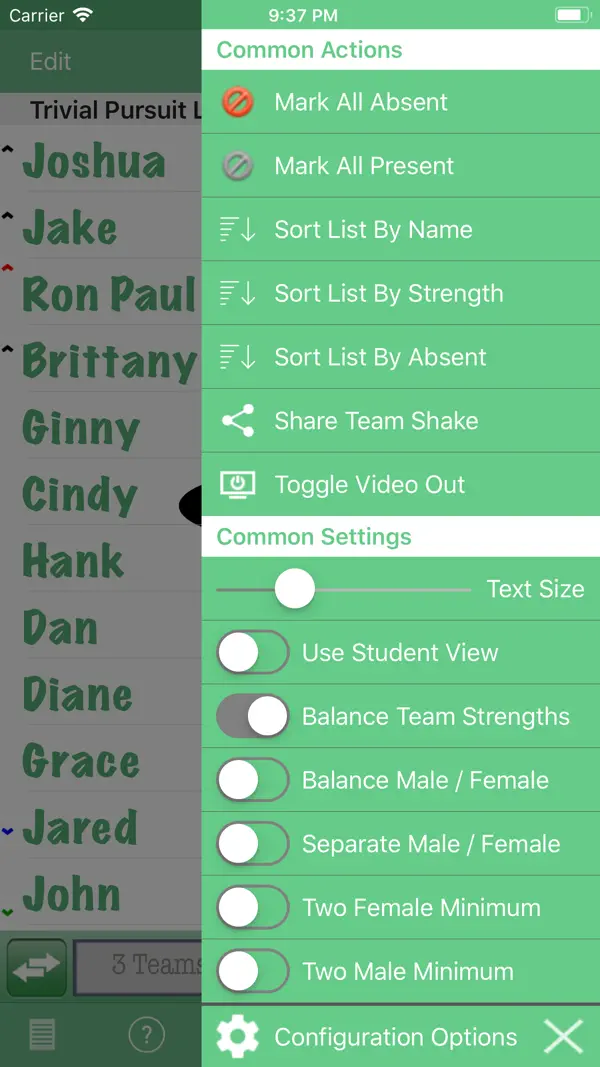Open Configuration Options gear icon
Screen dimensions: 600x1067
pyautogui.click(x=237, y=1036)
